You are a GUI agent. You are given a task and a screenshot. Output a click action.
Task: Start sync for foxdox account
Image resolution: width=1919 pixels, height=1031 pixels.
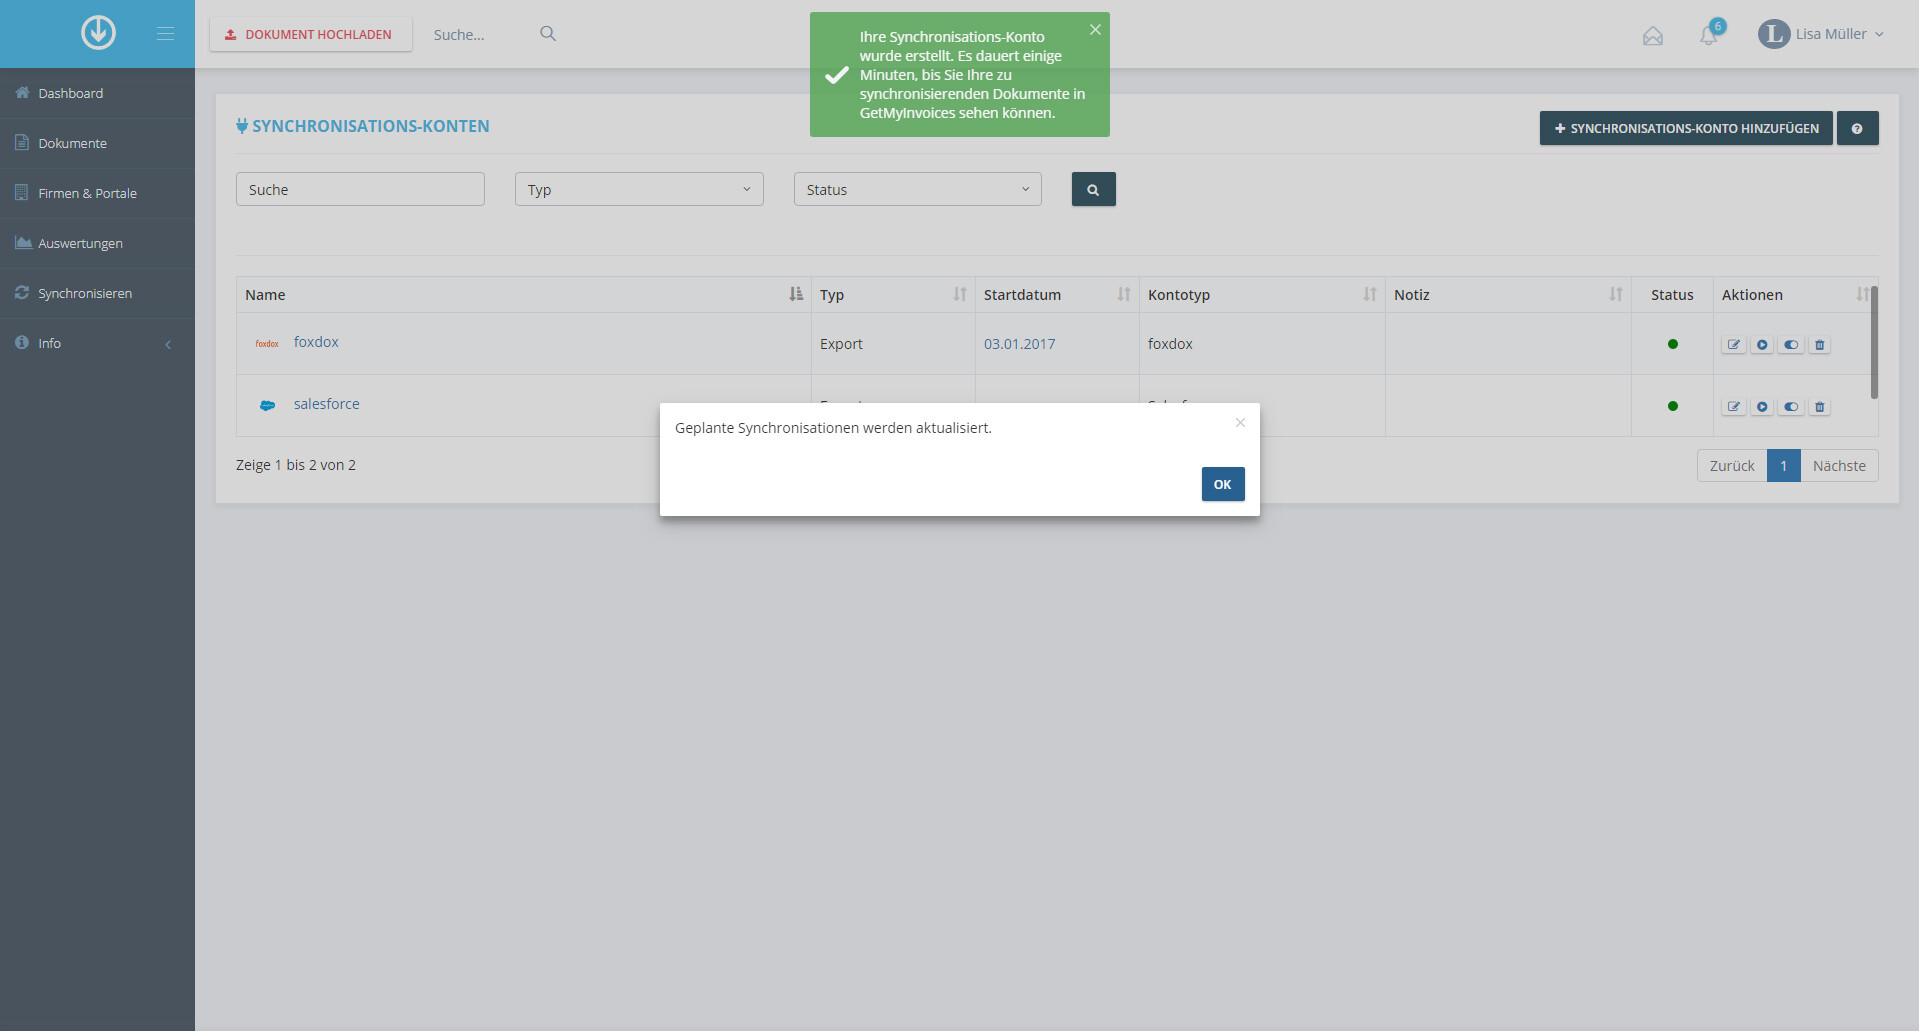pyautogui.click(x=1762, y=345)
